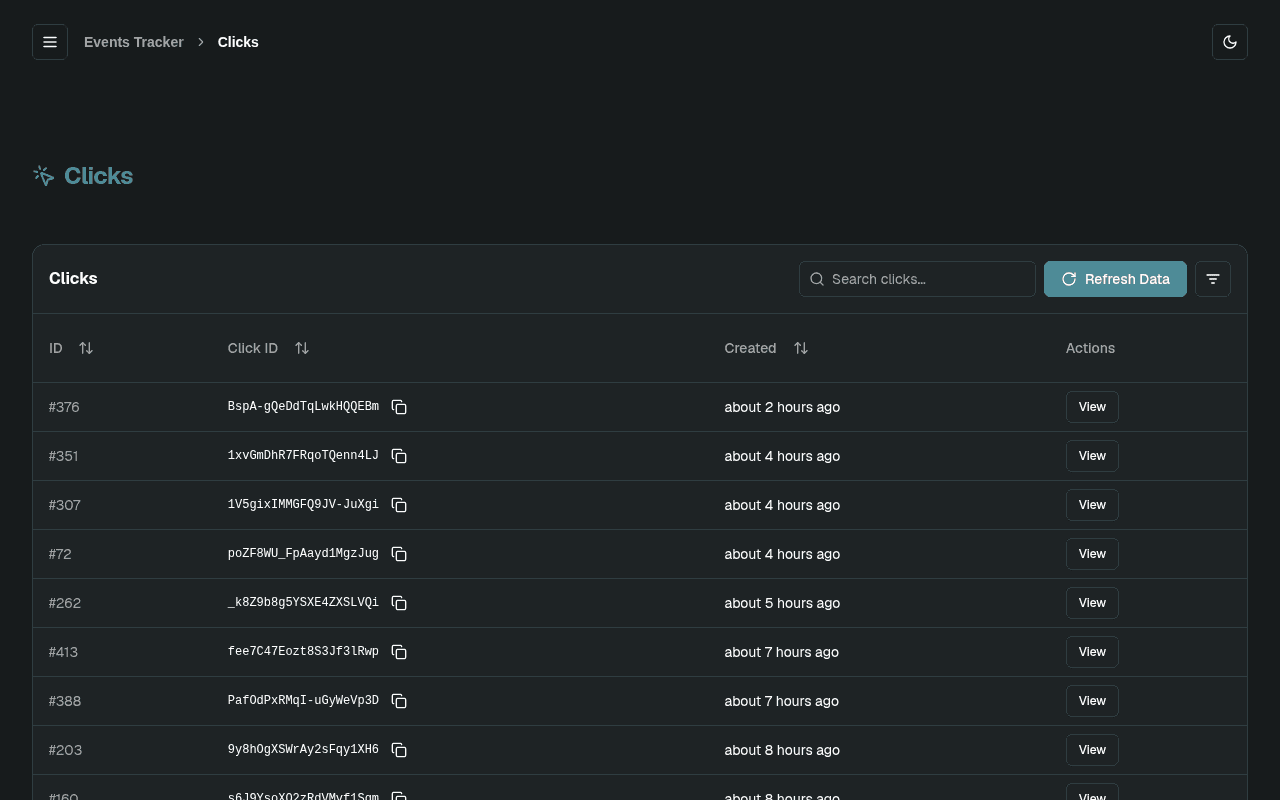View details for row #388

tap(1092, 701)
